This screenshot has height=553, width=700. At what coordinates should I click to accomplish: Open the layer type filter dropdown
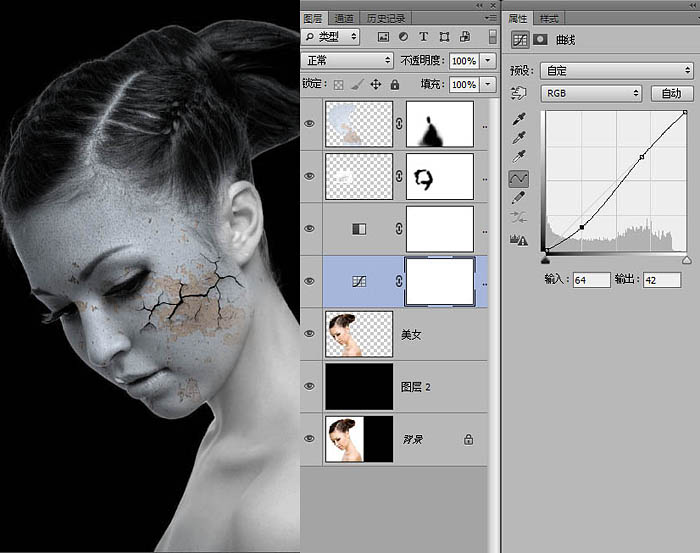pos(330,37)
